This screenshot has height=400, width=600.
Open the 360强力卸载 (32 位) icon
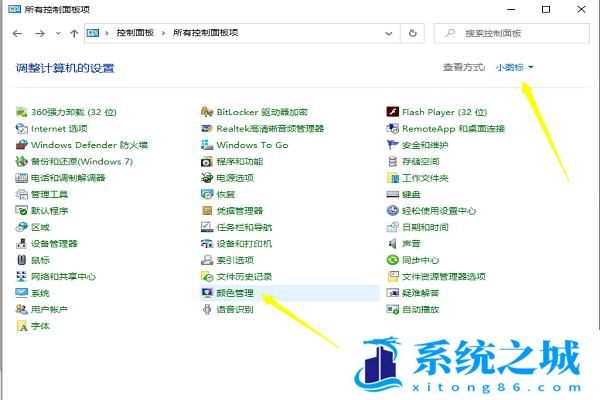pos(21,112)
